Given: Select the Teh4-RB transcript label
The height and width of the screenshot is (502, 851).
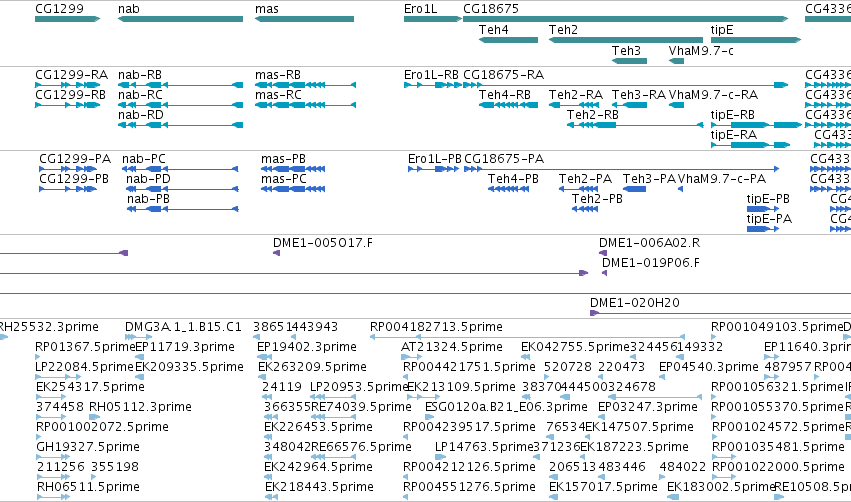Looking at the screenshot, I should click(505, 95).
